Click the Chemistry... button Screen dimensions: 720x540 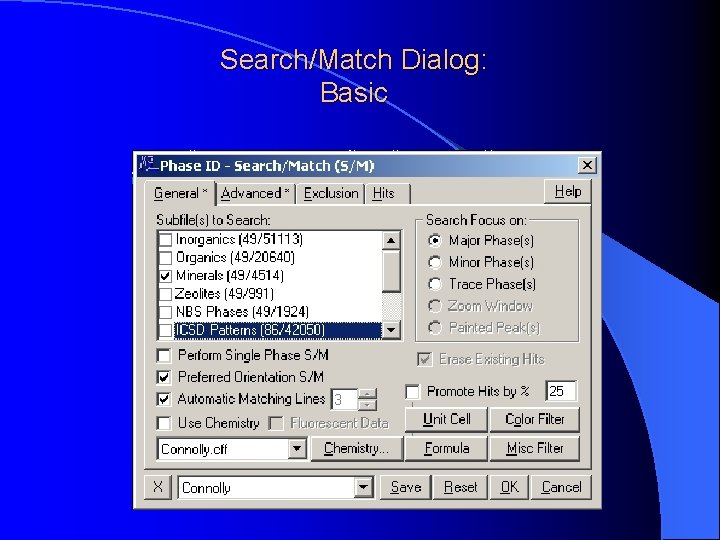357,449
